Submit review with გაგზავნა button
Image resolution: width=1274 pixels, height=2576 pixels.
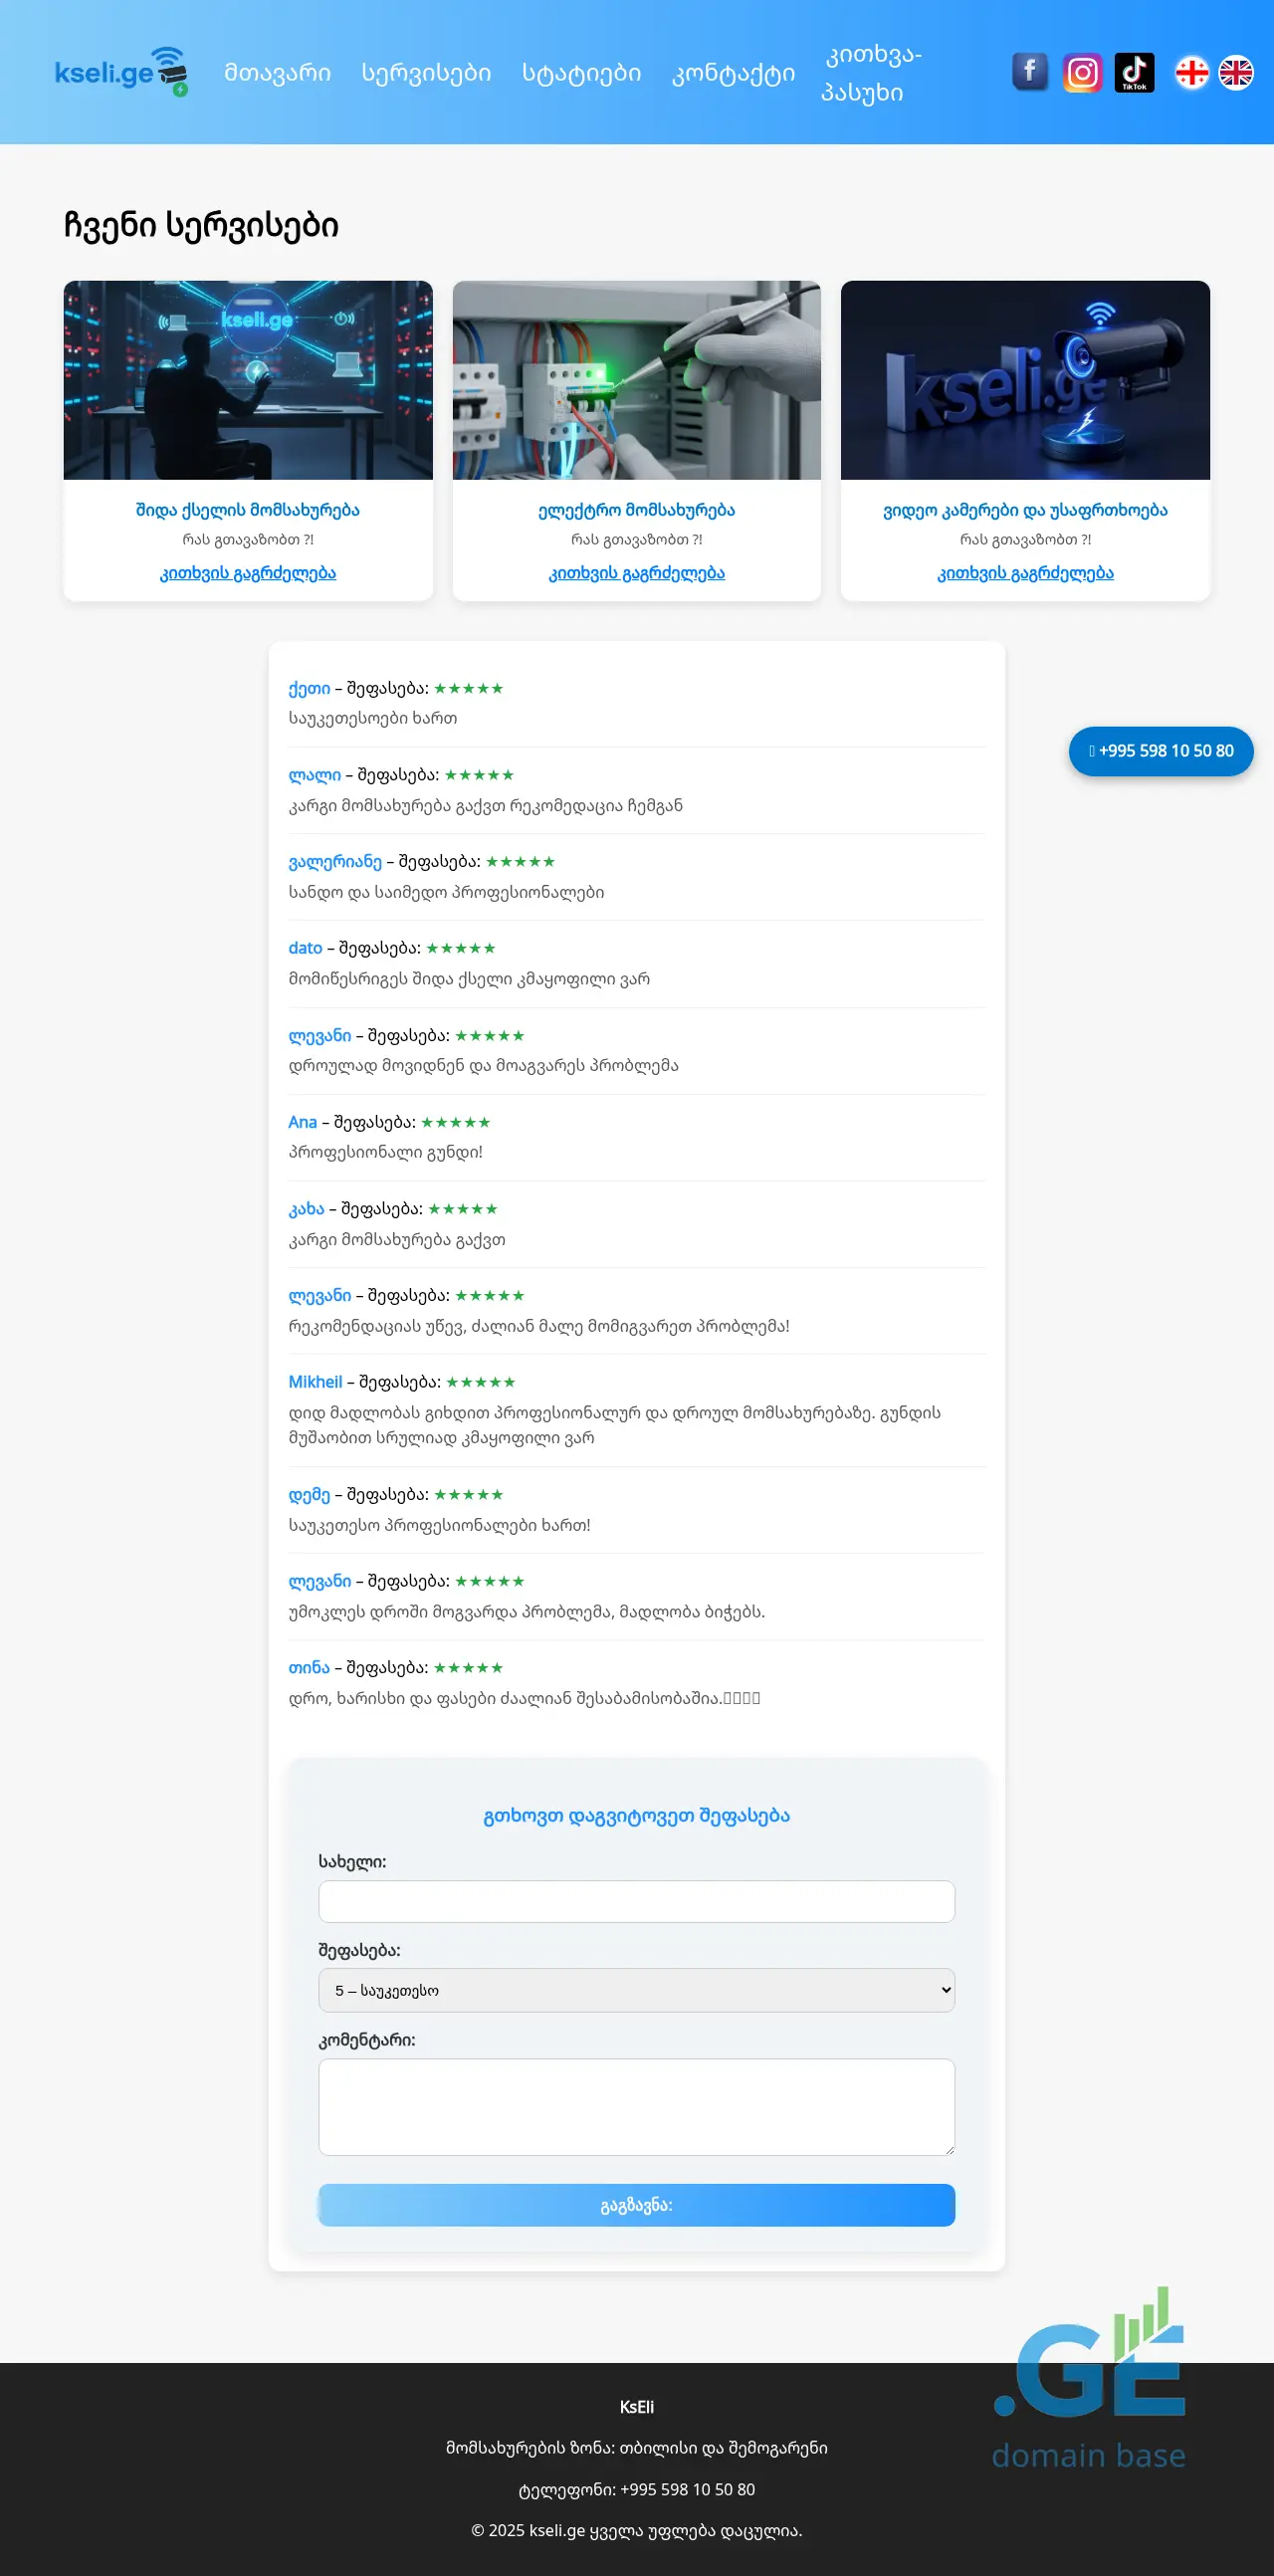[x=636, y=2205]
